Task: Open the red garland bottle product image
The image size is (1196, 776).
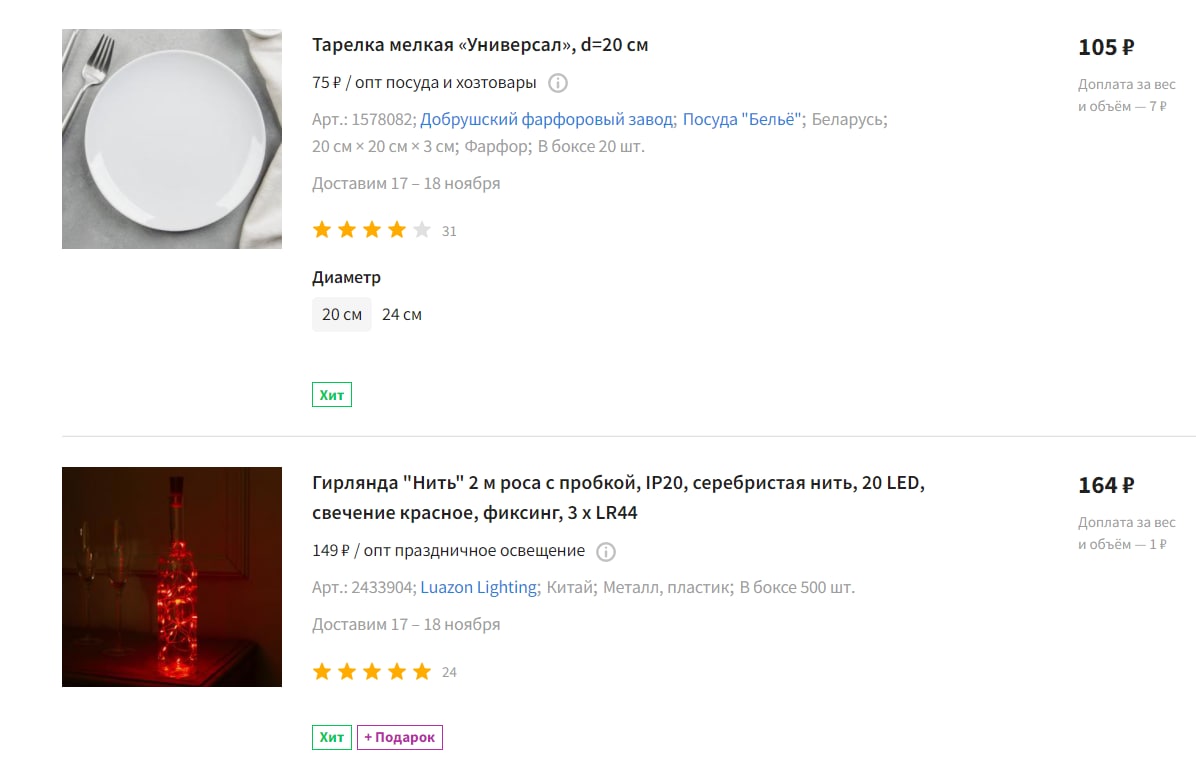Action: pyautogui.click(x=172, y=577)
